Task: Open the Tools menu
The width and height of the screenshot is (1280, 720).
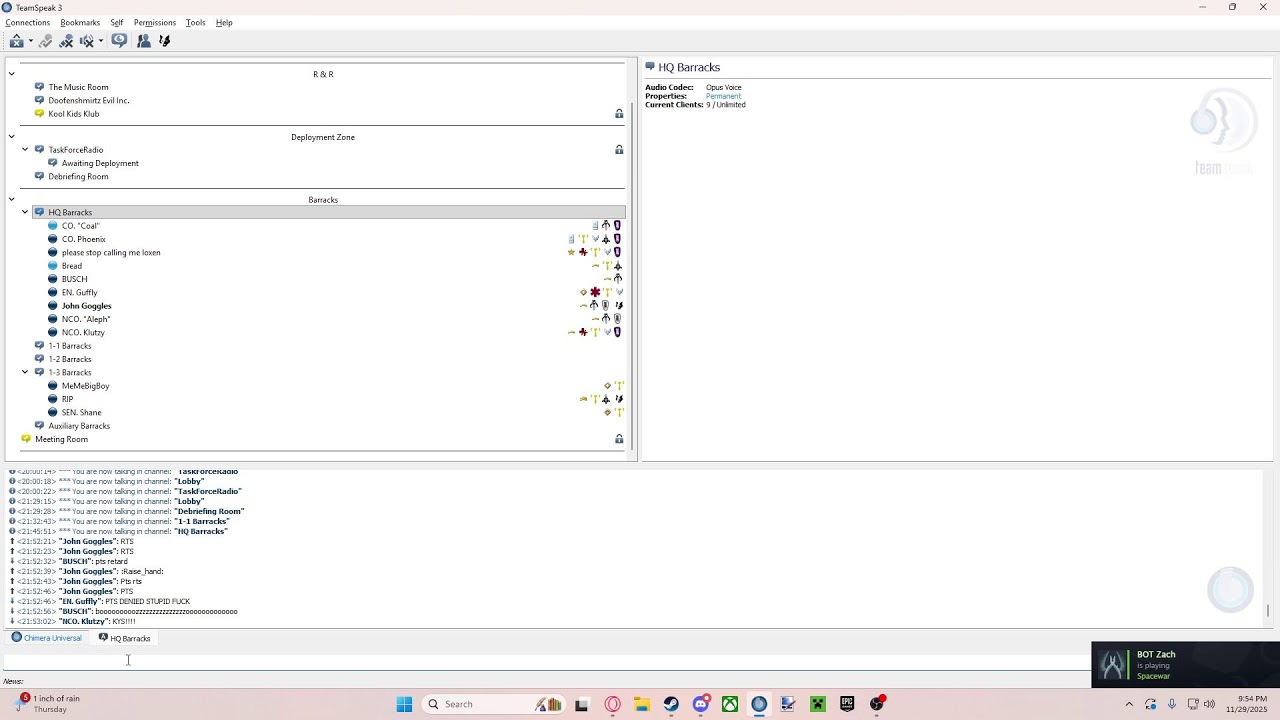Action: [x=195, y=22]
